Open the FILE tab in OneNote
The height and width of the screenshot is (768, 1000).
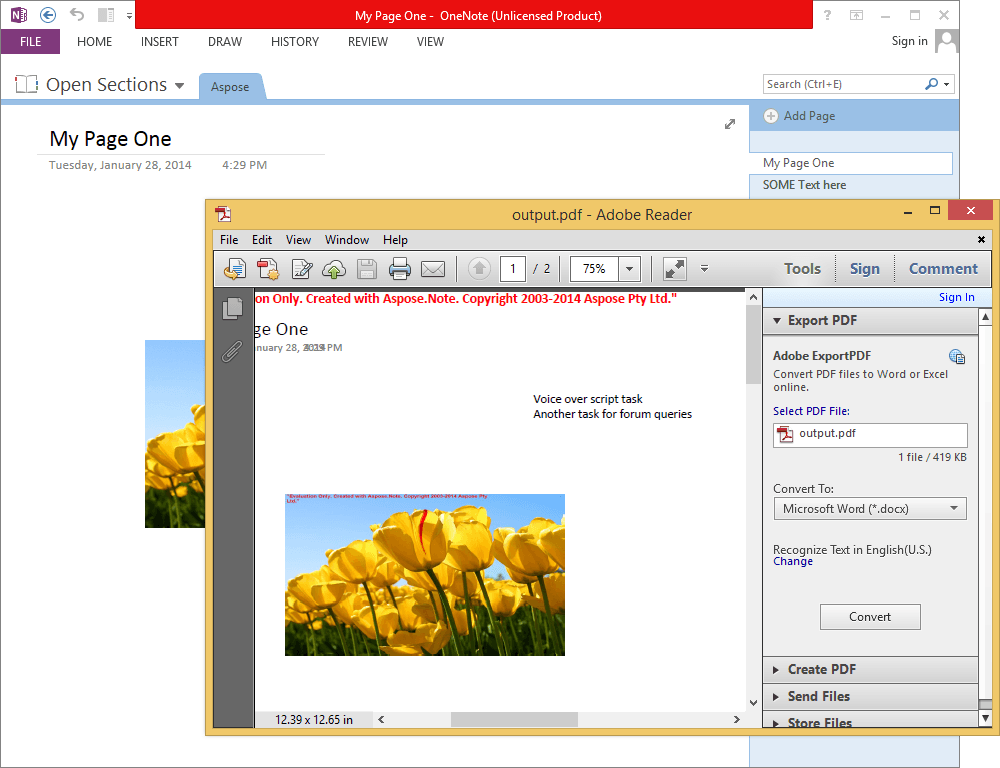[x=30, y=41]
